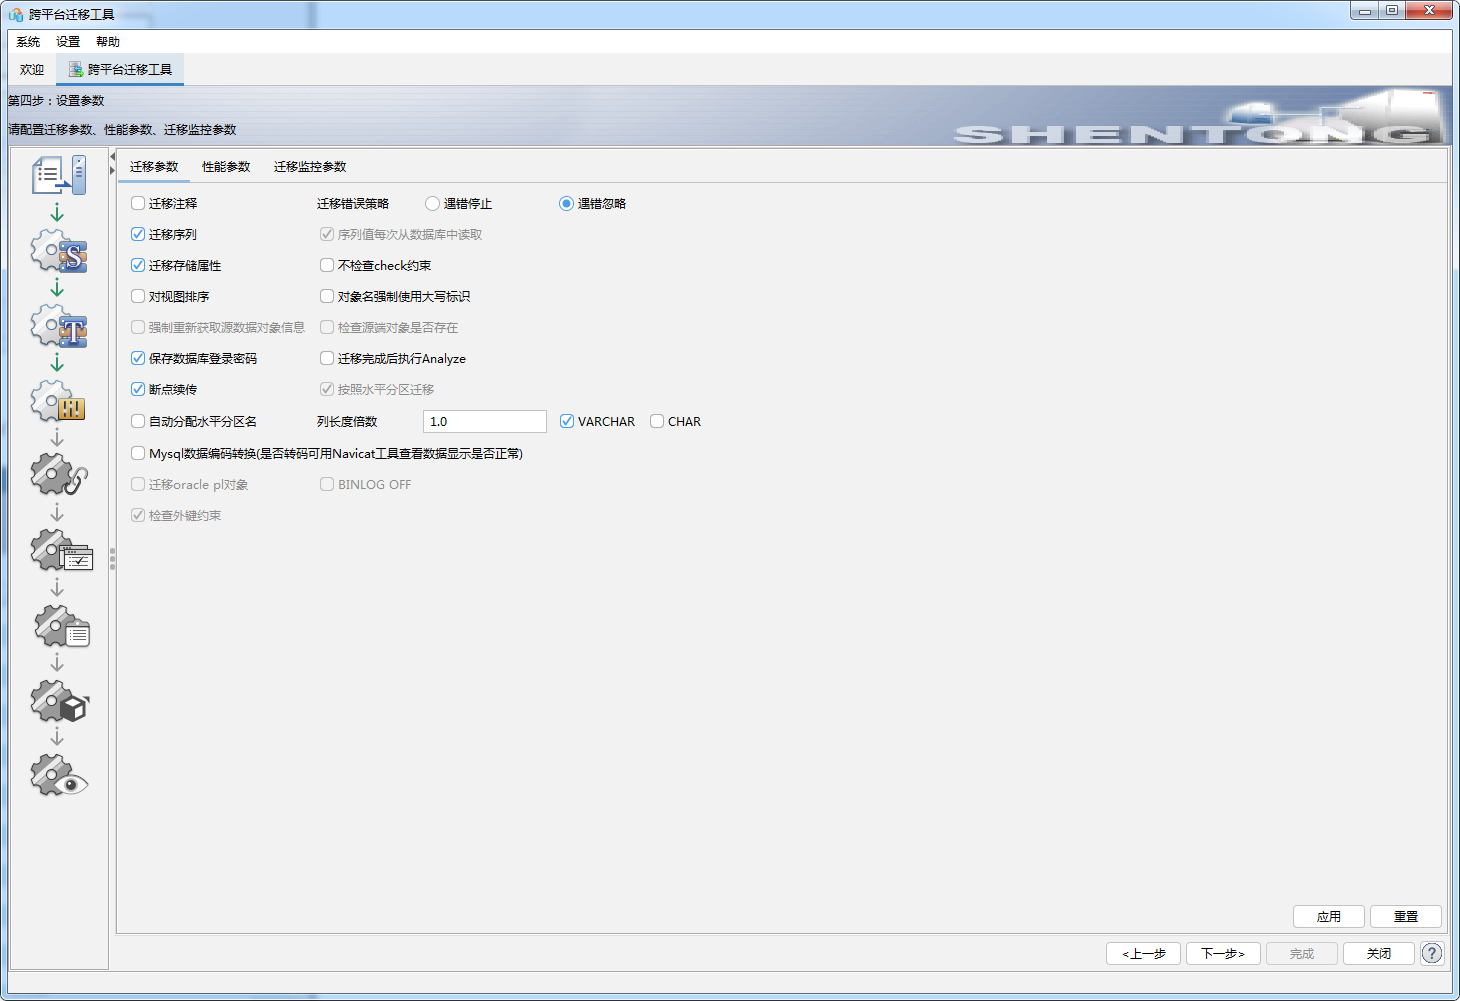Switch to the 性能参数 tab
The width and height of the screenshot is (1460, 1001).
point(226,167)
